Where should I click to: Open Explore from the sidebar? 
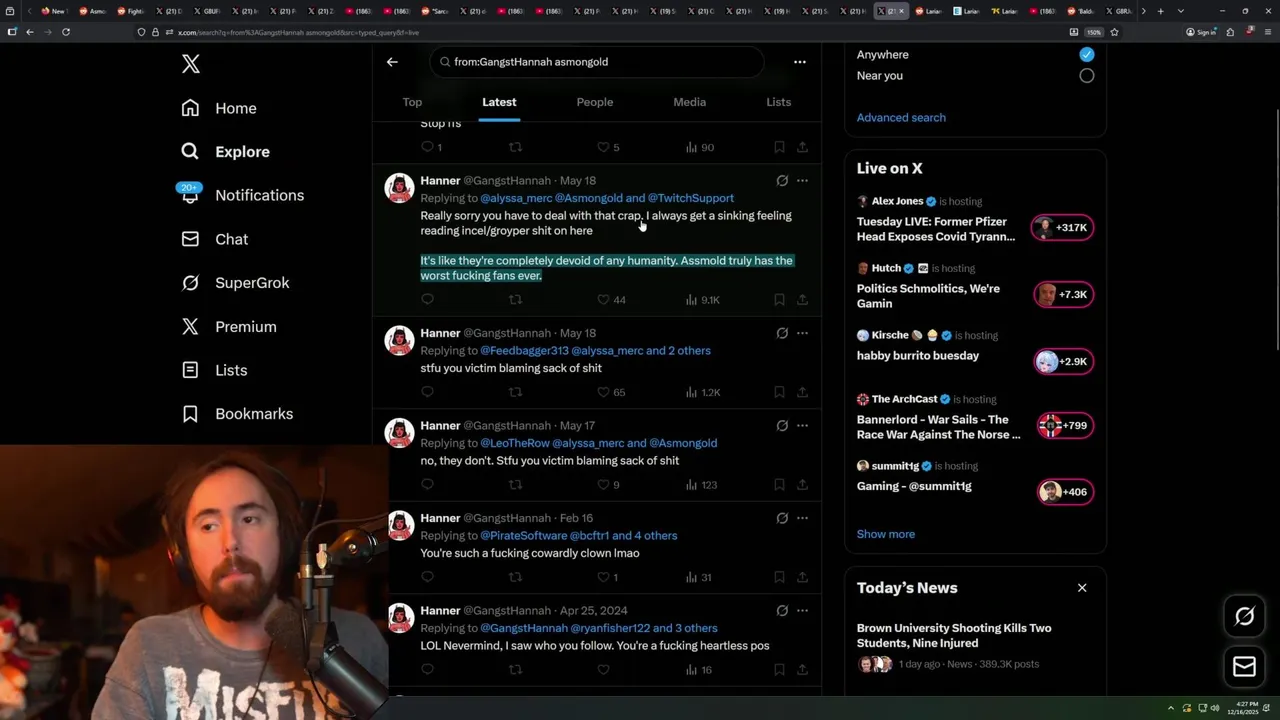225,152
